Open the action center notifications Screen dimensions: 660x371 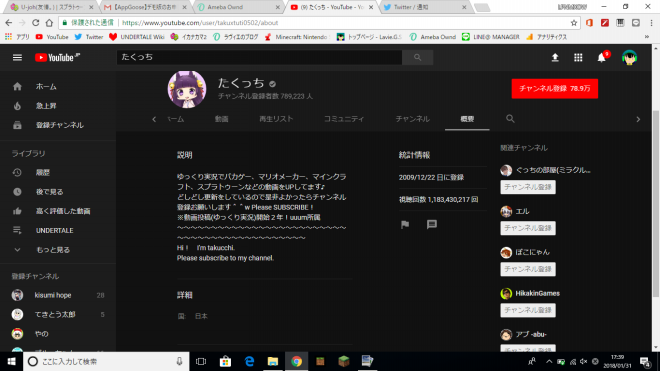click(x=645, y=361)
